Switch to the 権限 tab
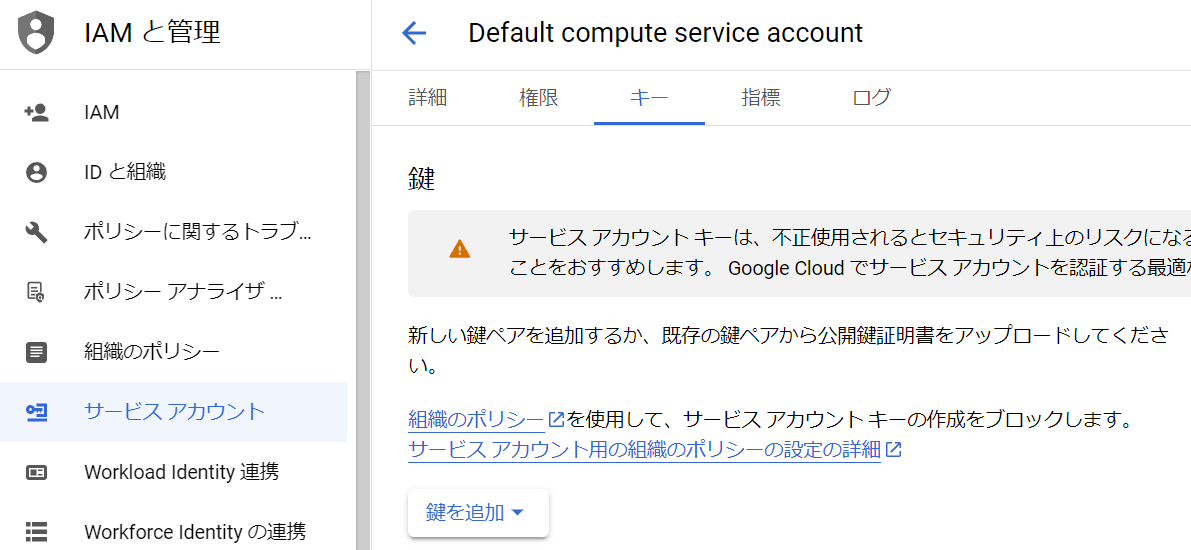 pyautogui.click(x=539, y=97)
